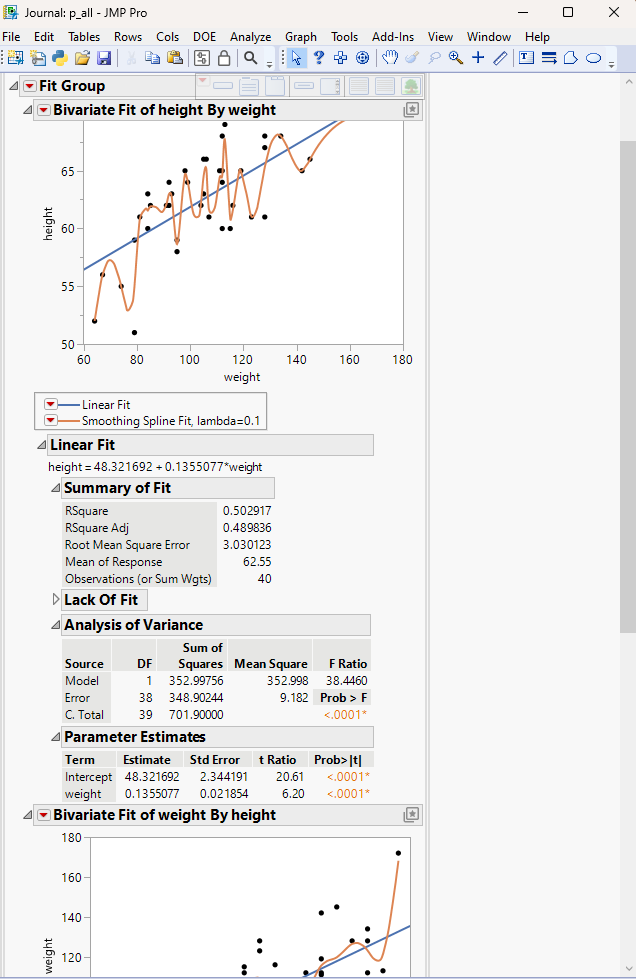This screenshot has width=636, height=979.
Task: Collapse the Analysis of Variance section
Action: [56, 625]
